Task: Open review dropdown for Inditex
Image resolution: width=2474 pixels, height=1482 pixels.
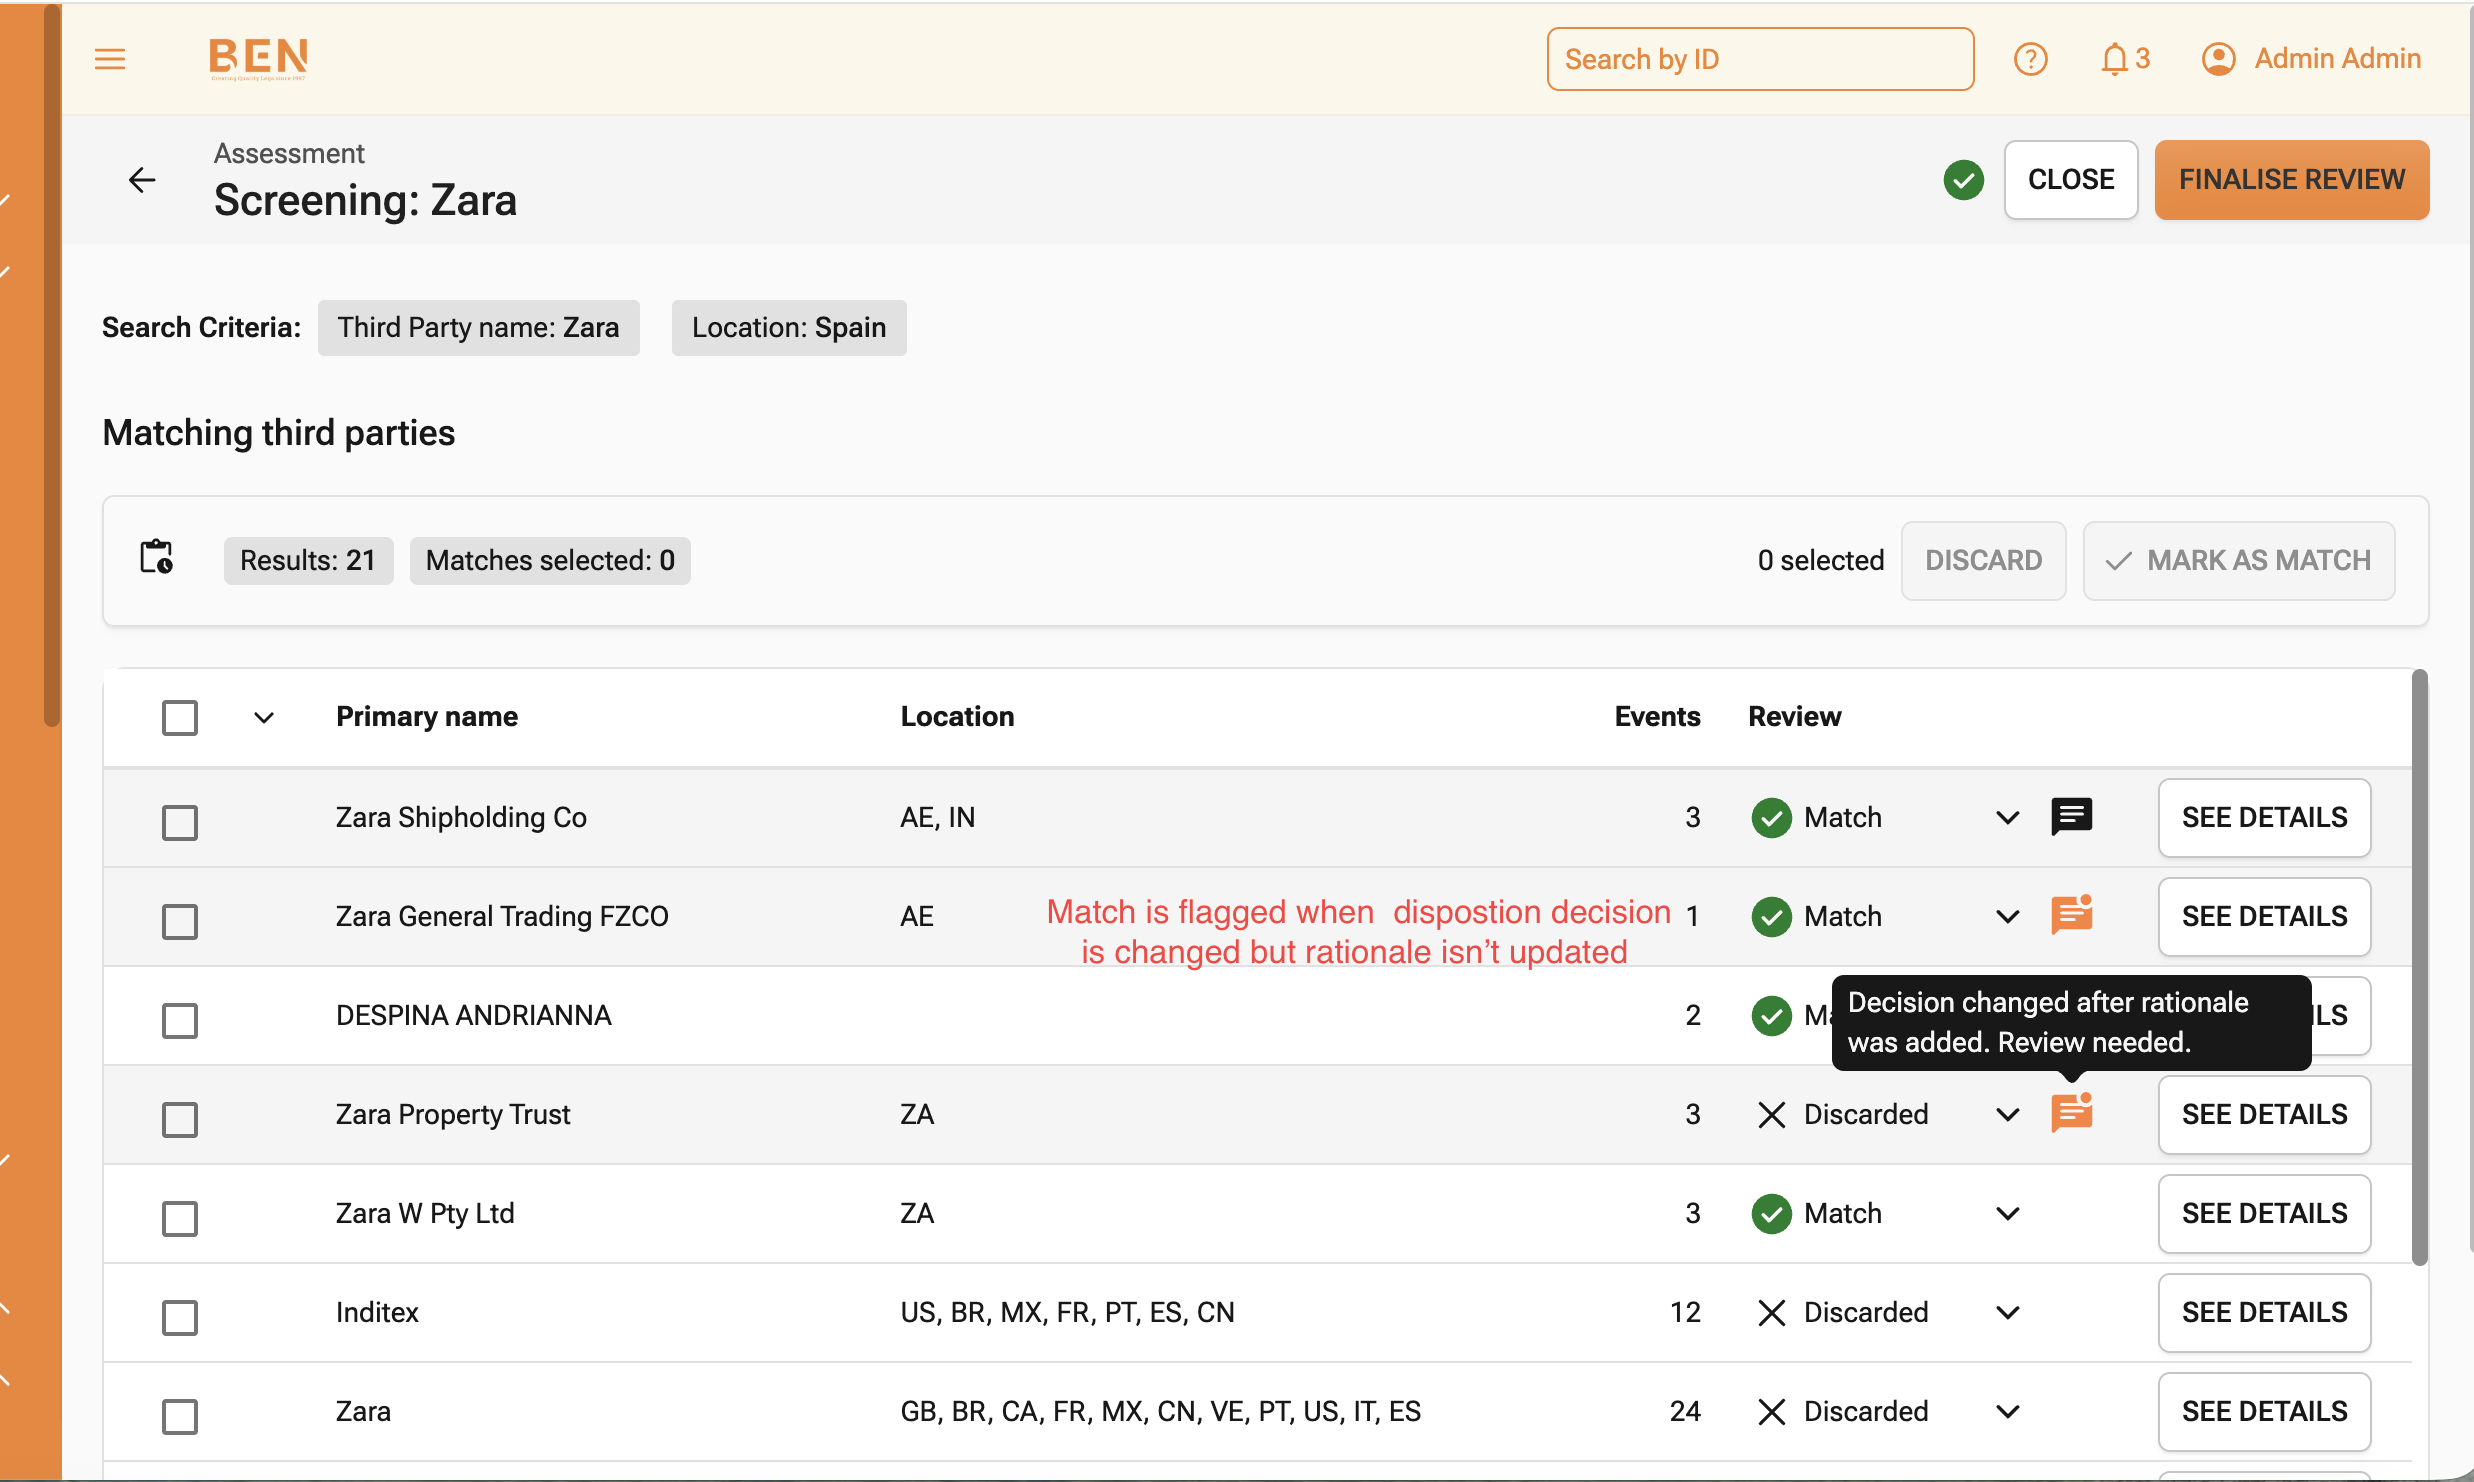Action: (x=2007, y=1313)
